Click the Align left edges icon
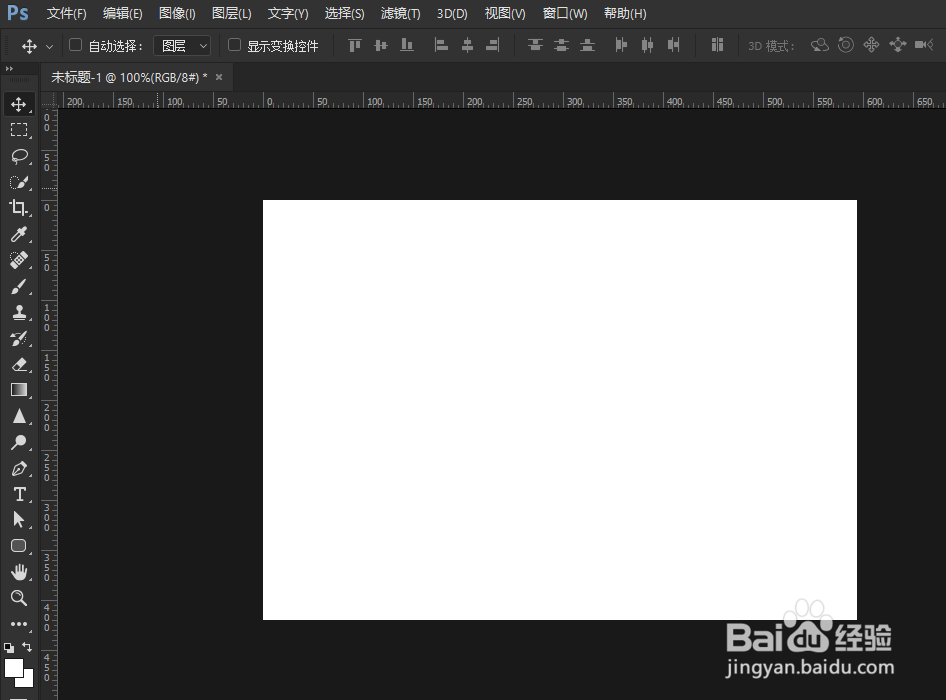The image size is (946, 700). (442, 45)
